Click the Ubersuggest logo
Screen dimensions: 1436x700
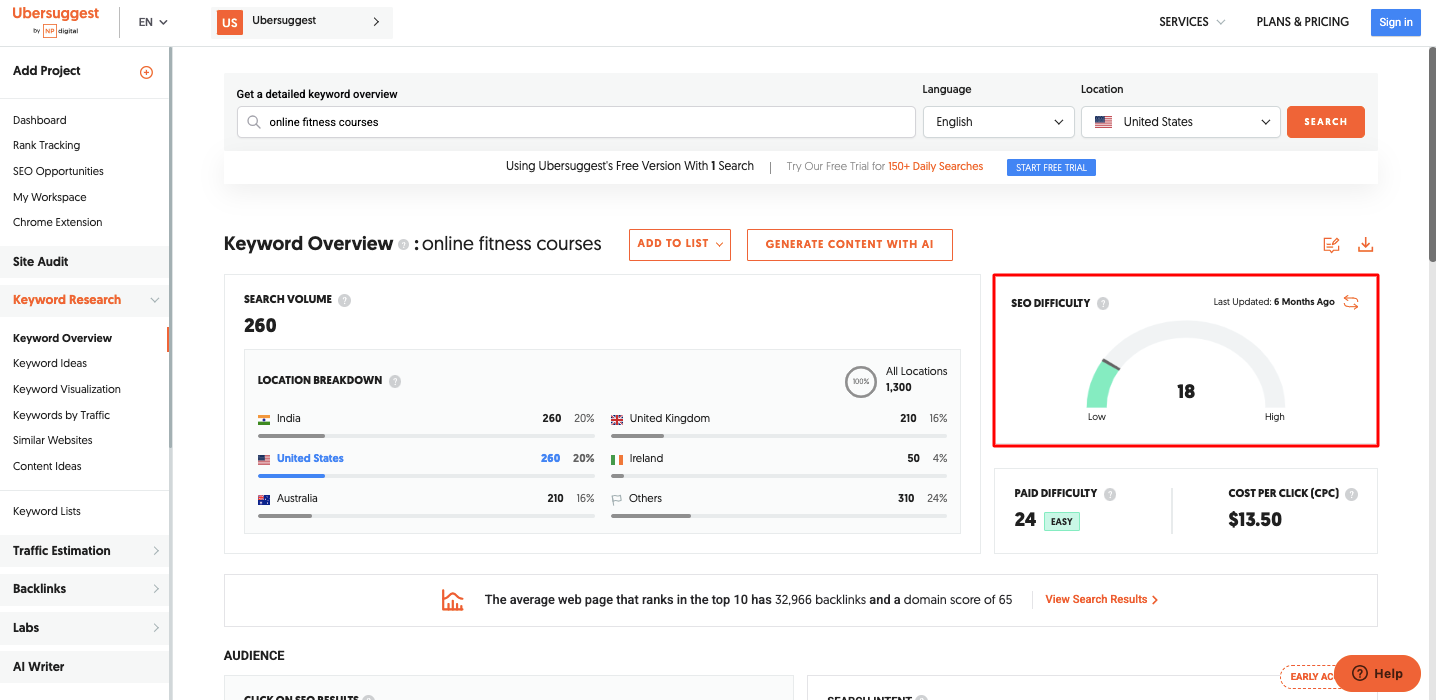coord(56,21)
